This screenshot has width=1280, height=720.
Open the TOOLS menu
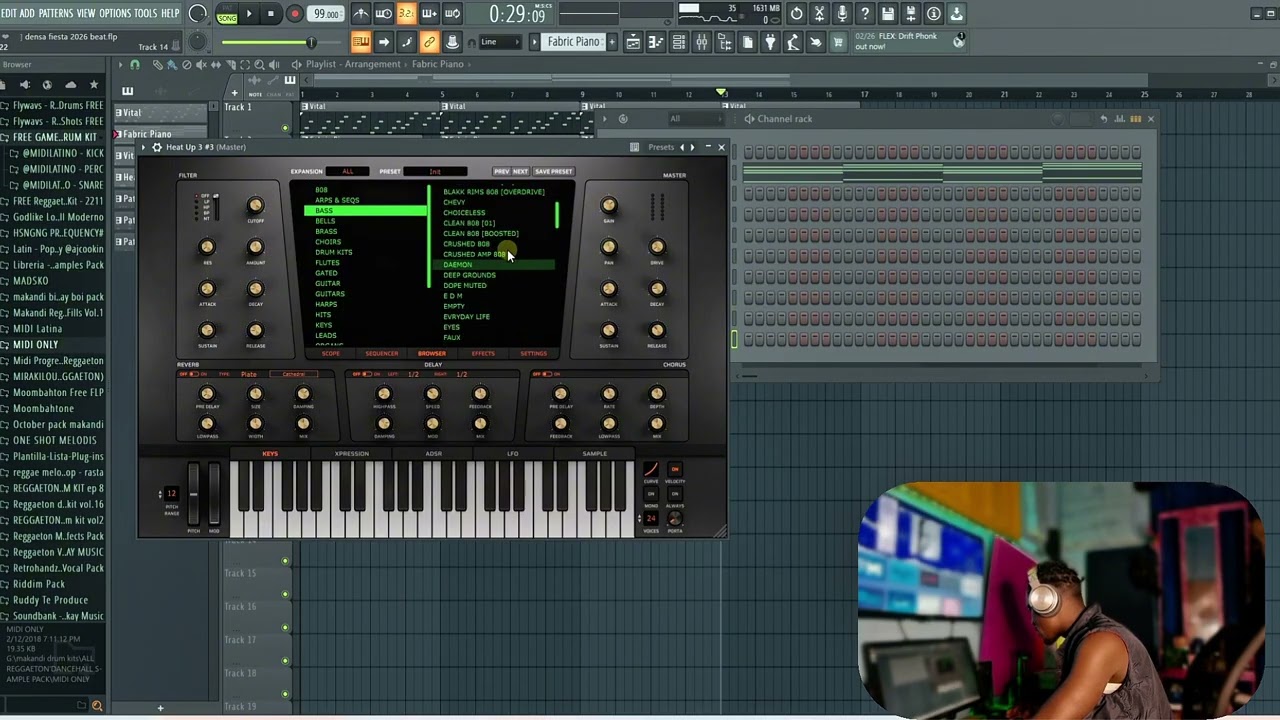point(146,13)
